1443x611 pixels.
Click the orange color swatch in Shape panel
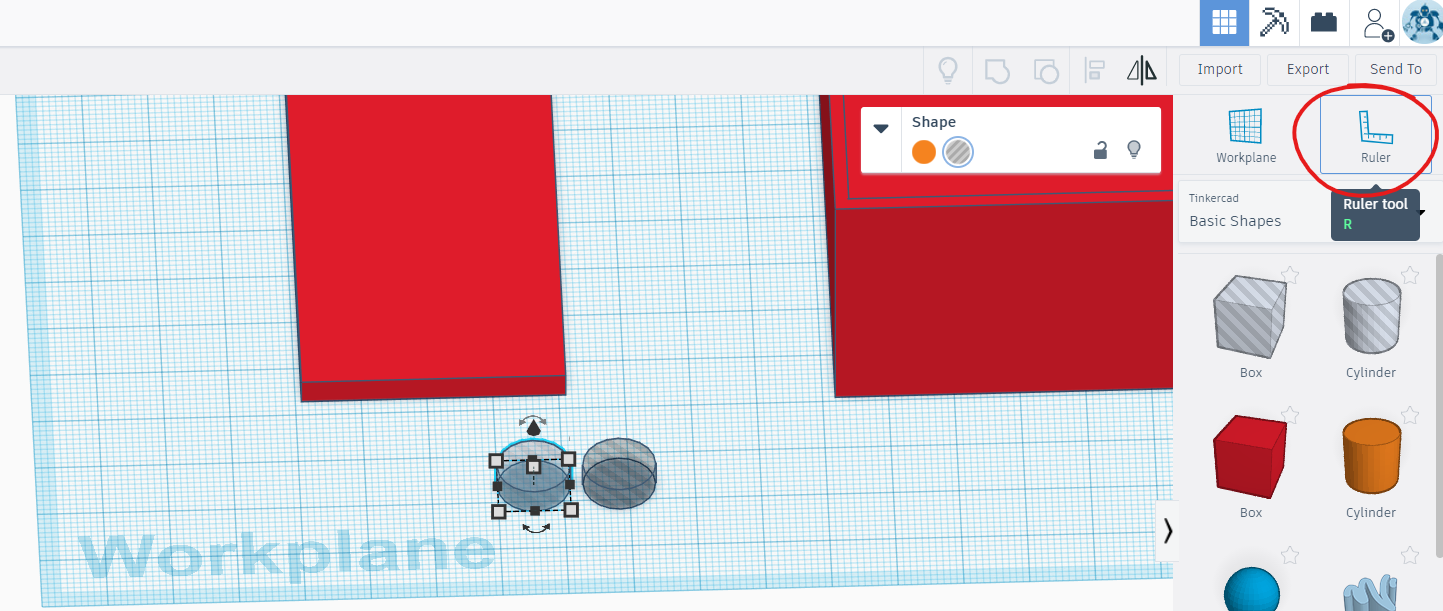923,151
